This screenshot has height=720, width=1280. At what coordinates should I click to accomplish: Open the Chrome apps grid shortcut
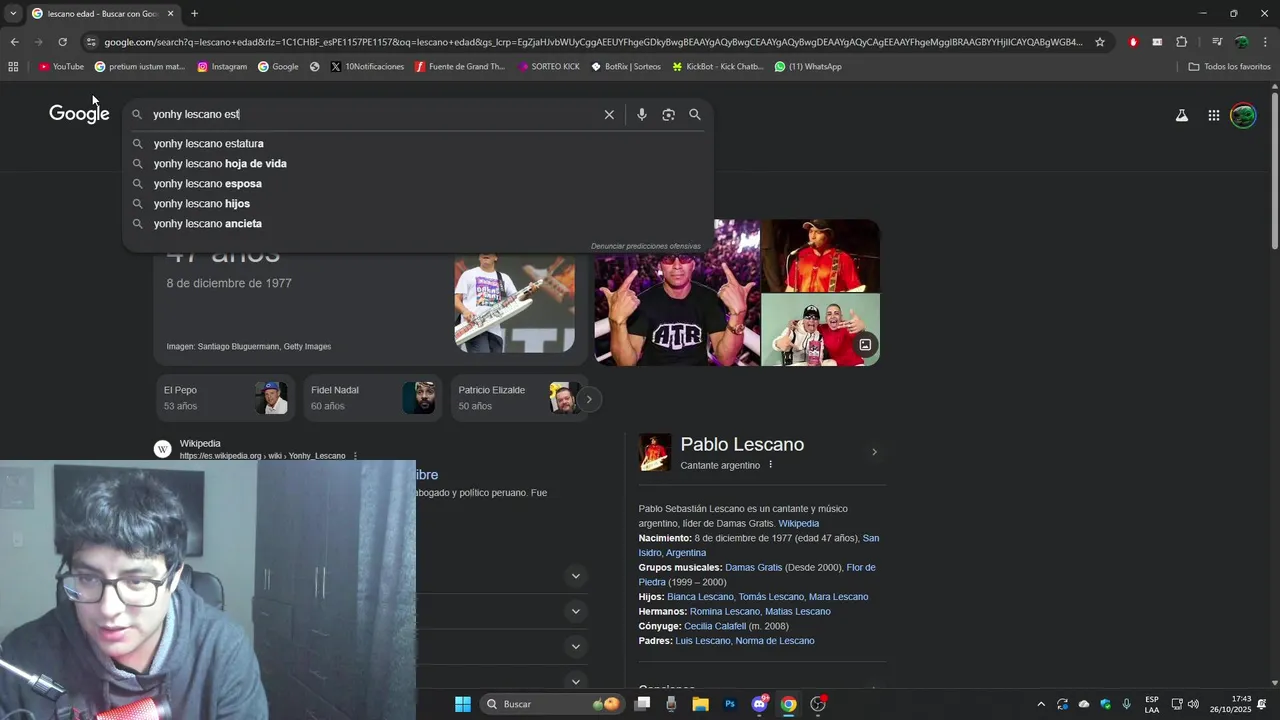[13, 67]
